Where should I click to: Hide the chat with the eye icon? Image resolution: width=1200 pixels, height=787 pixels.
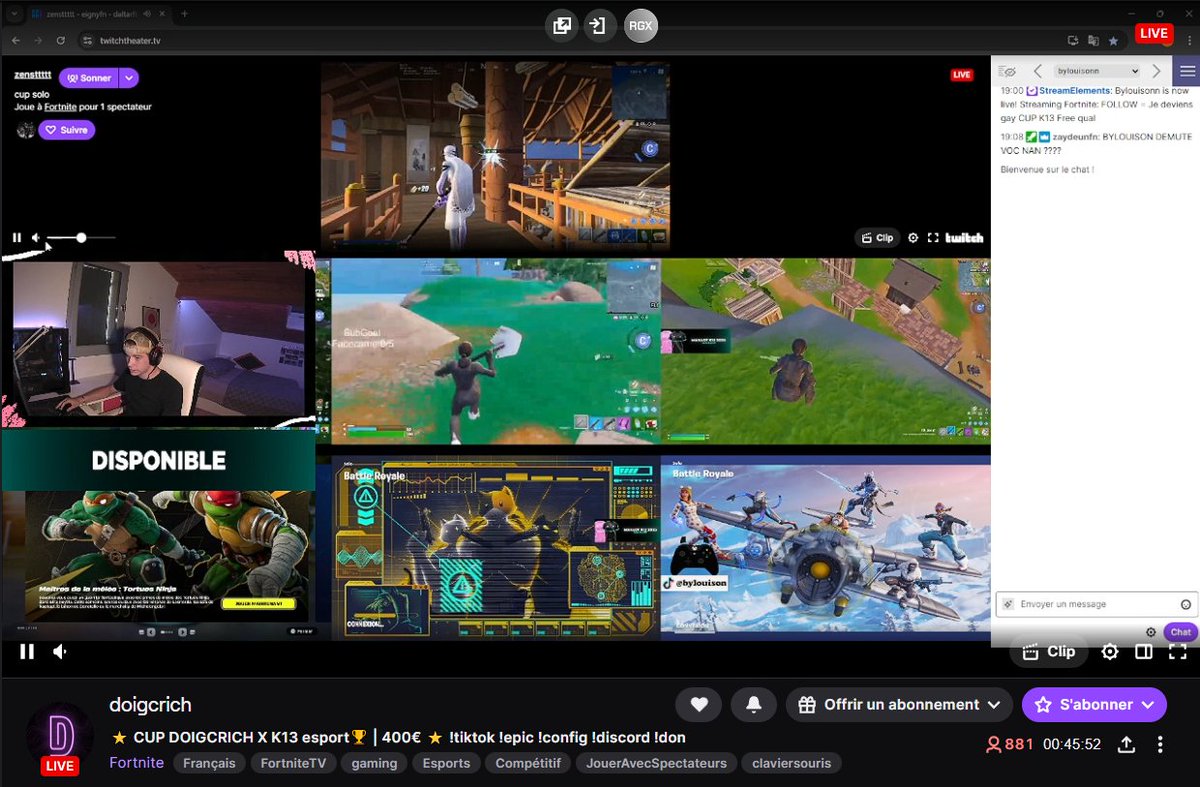[1009, 71]
